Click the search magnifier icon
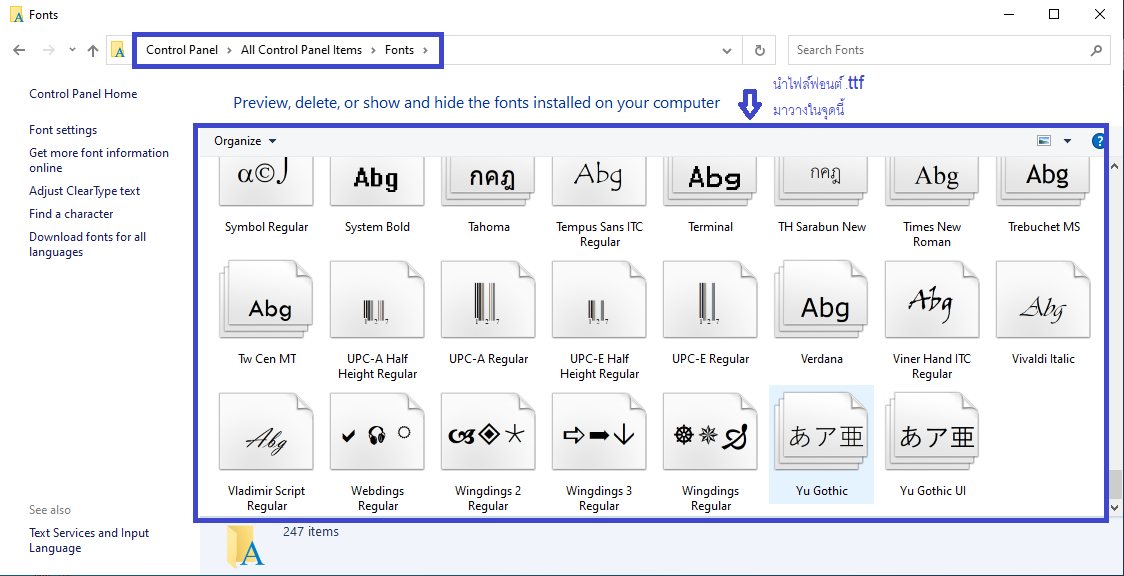The height and width of the screenshot is (576, 1124). tap(1096, 50)
